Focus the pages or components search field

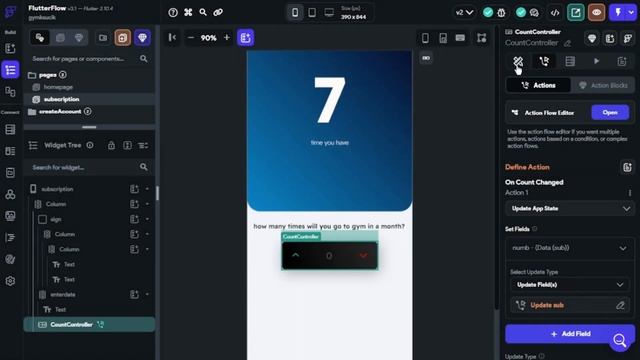click(89, 59)
